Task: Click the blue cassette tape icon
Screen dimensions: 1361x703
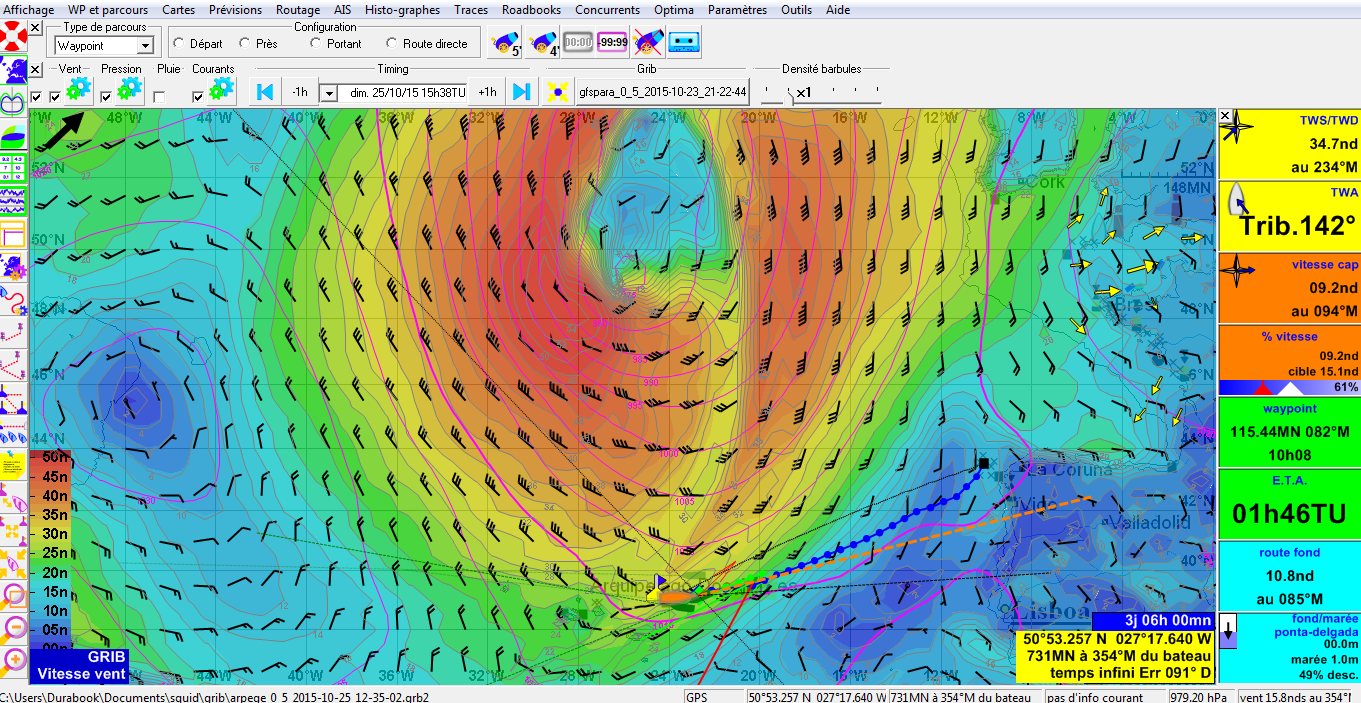Action: click(x=685, y=42)
